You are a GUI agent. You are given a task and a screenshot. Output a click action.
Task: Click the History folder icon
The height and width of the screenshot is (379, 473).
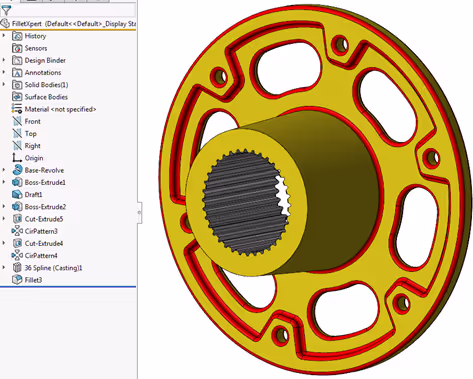[x=17, y=36]
